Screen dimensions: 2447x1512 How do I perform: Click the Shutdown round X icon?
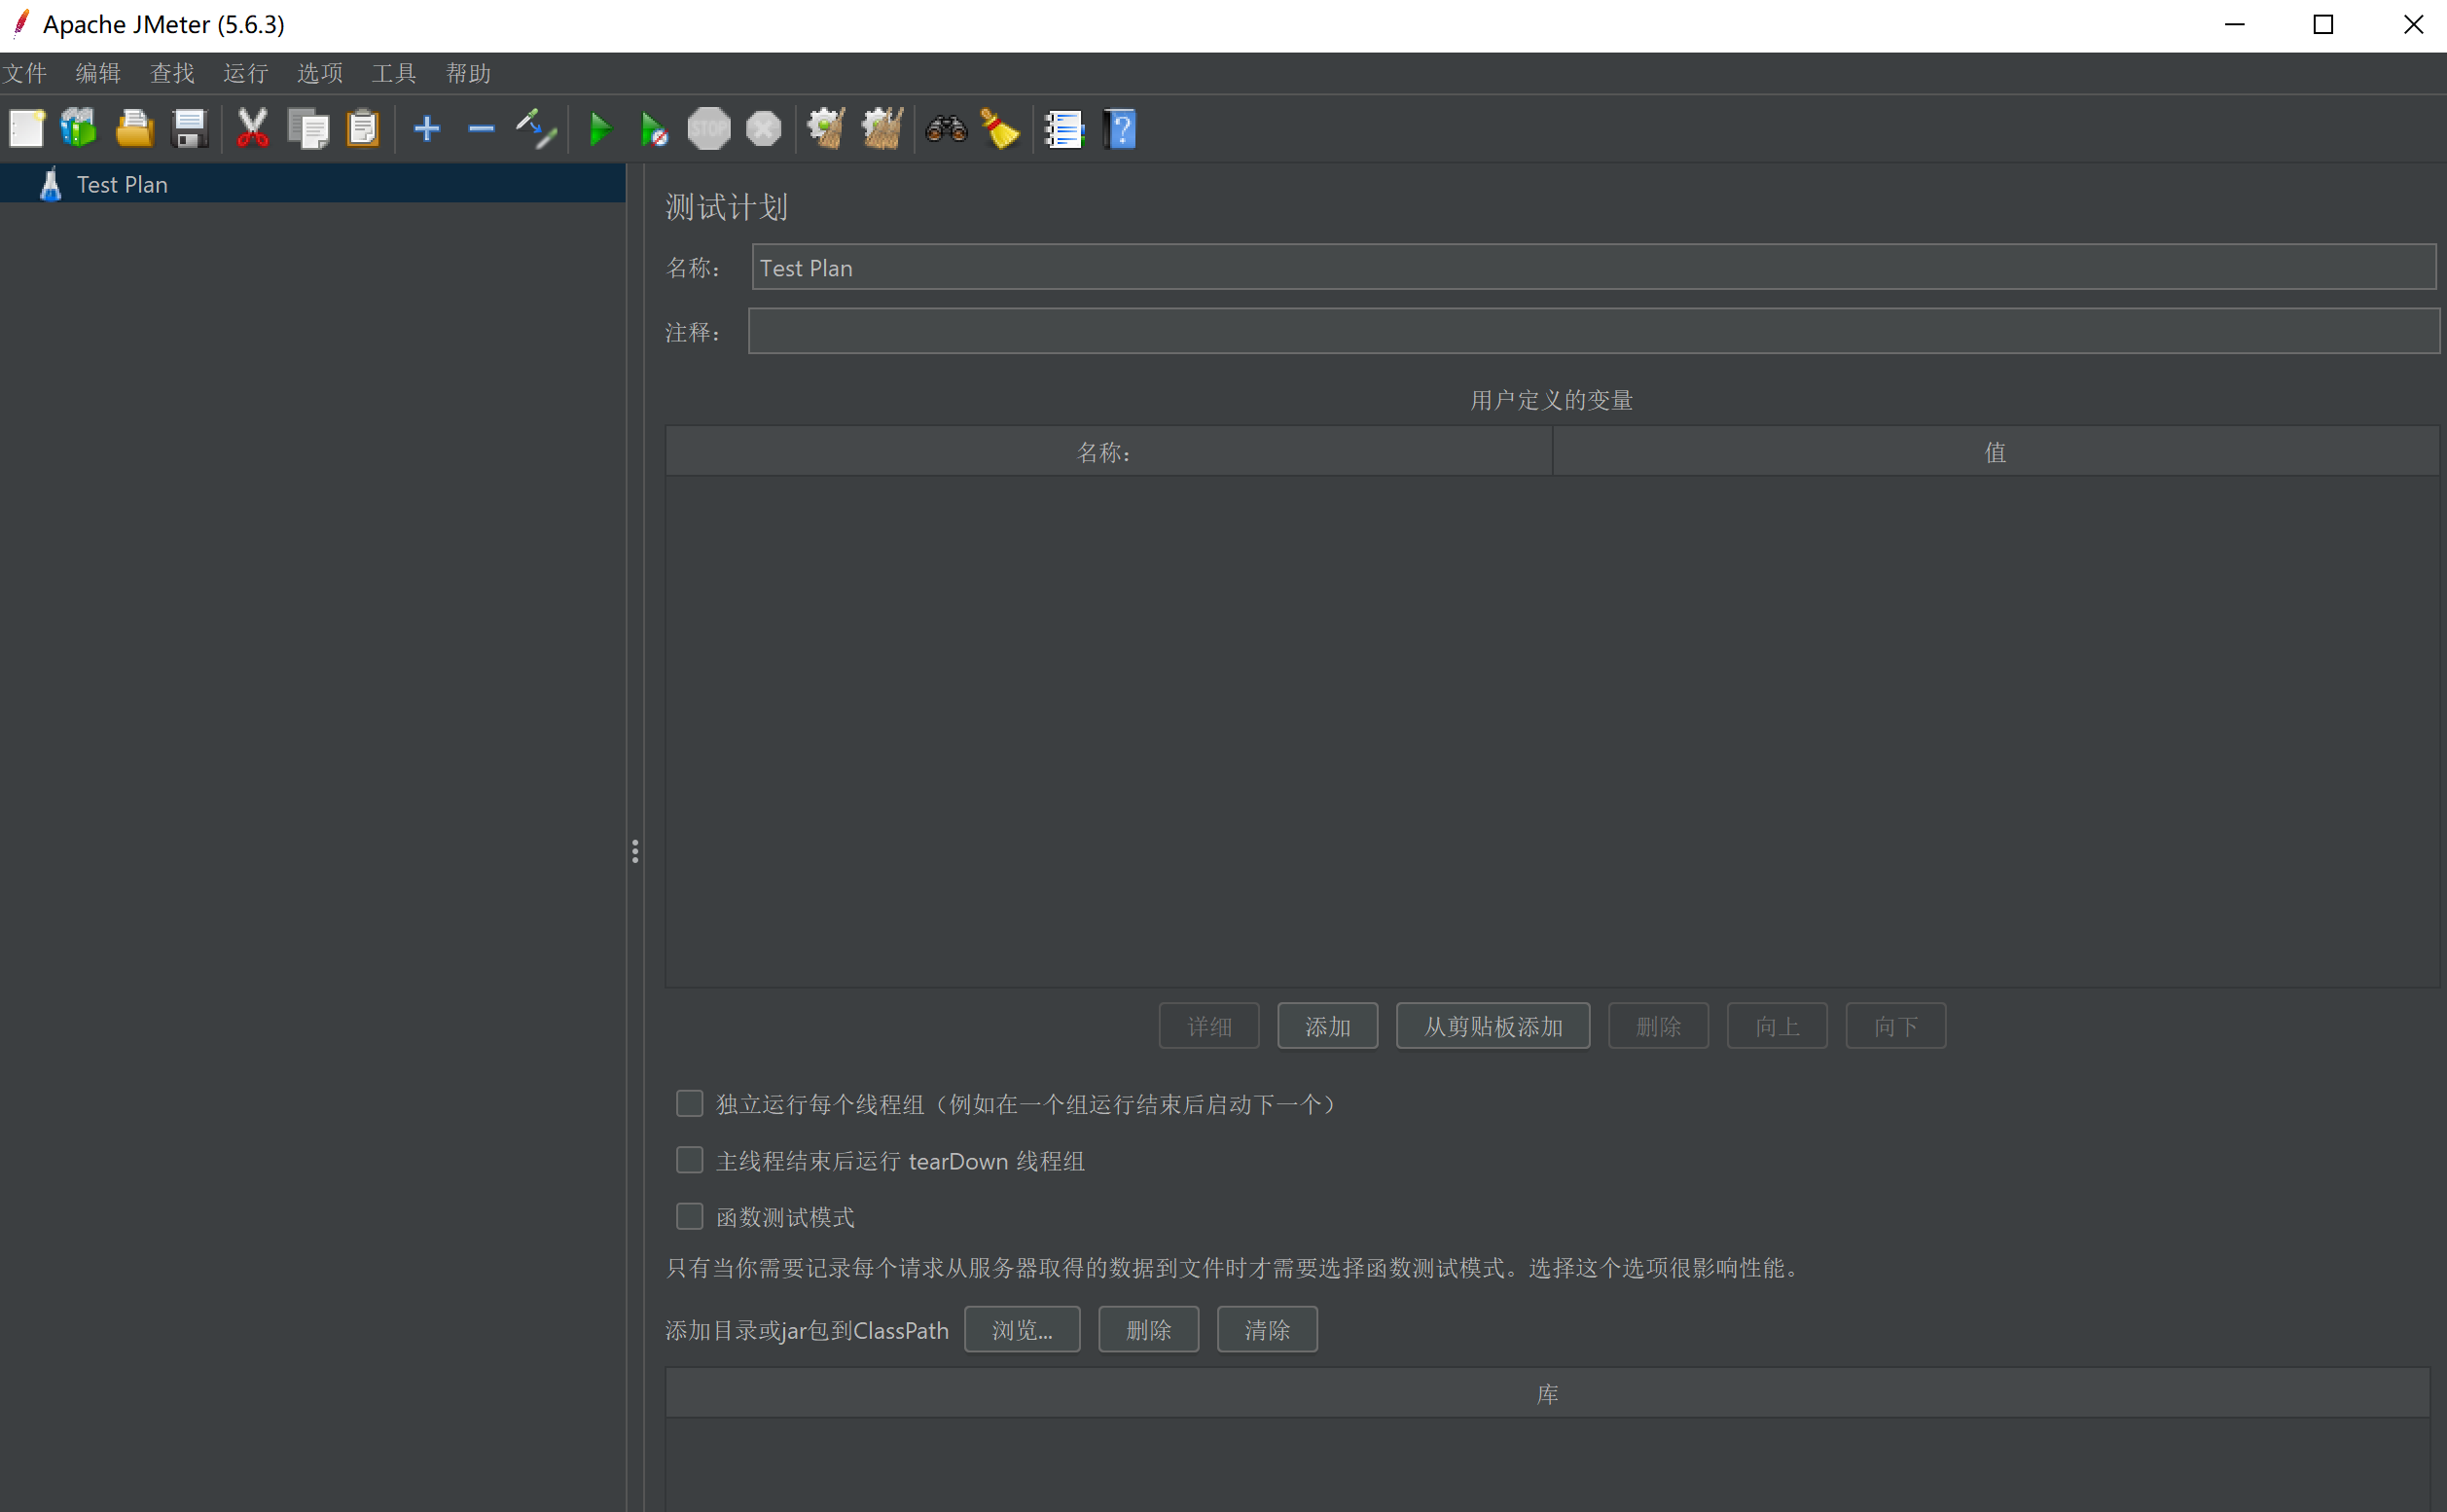pos(764,129)
